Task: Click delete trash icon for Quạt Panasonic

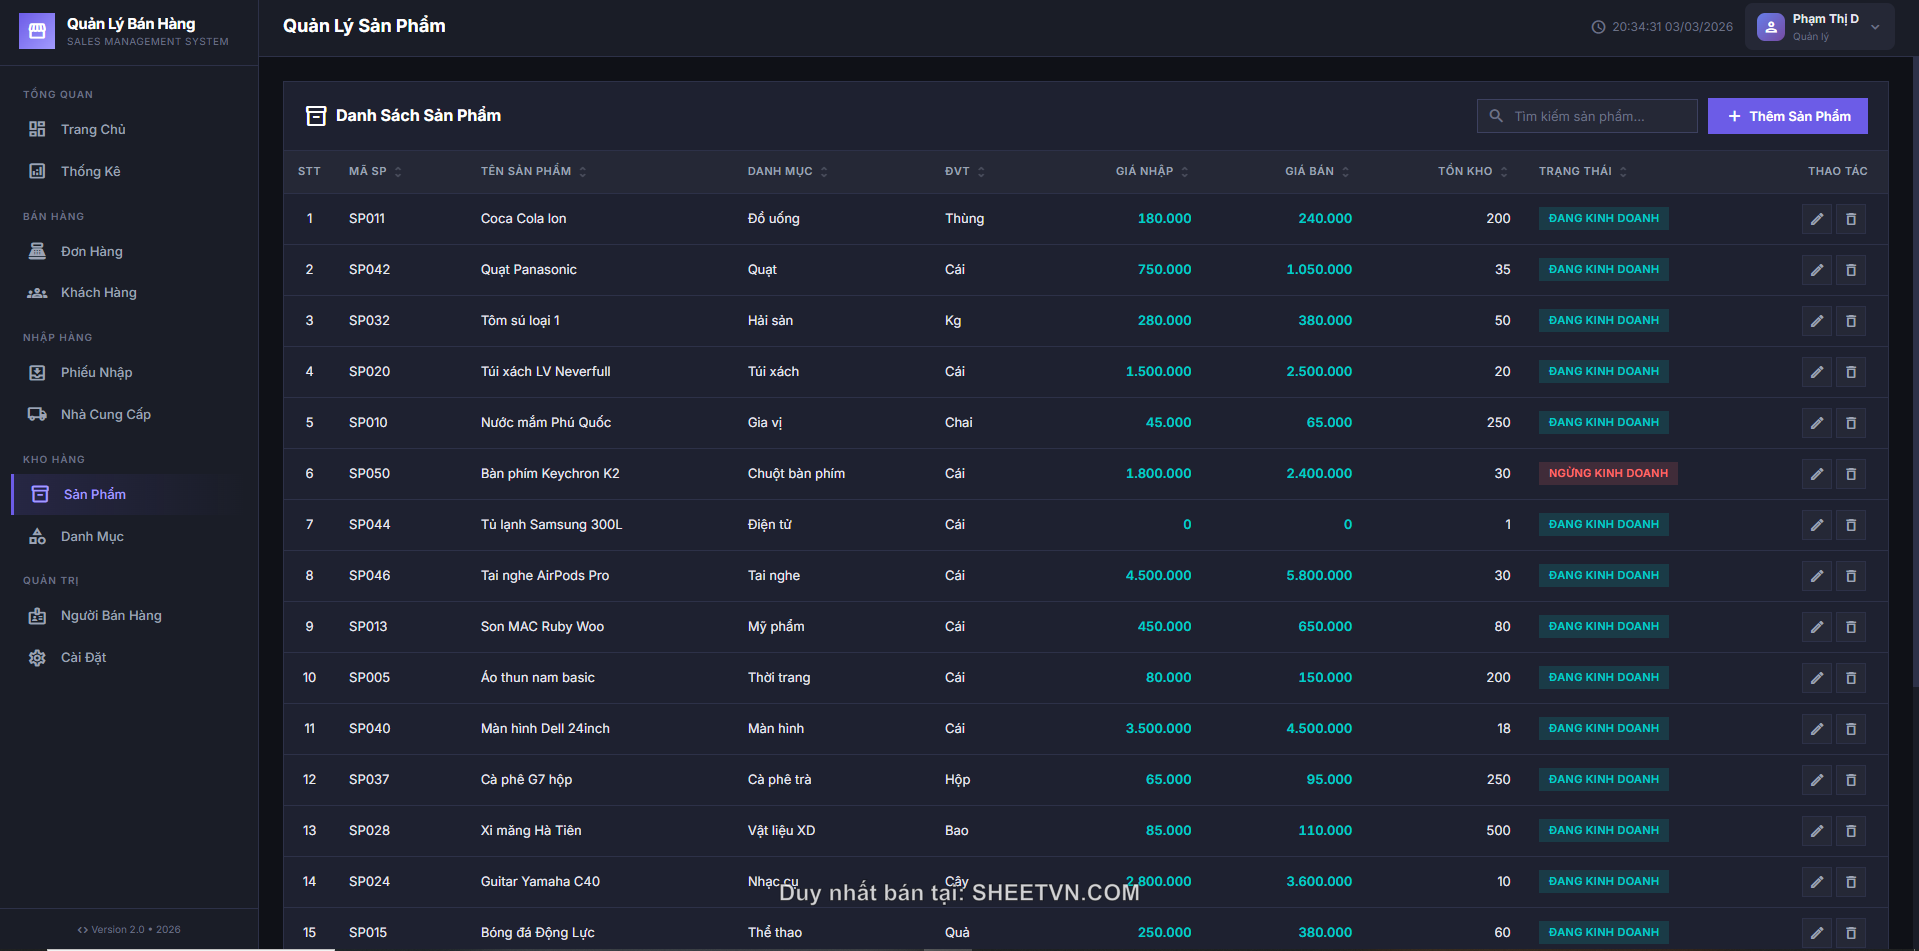Action: click(1850, 270)
